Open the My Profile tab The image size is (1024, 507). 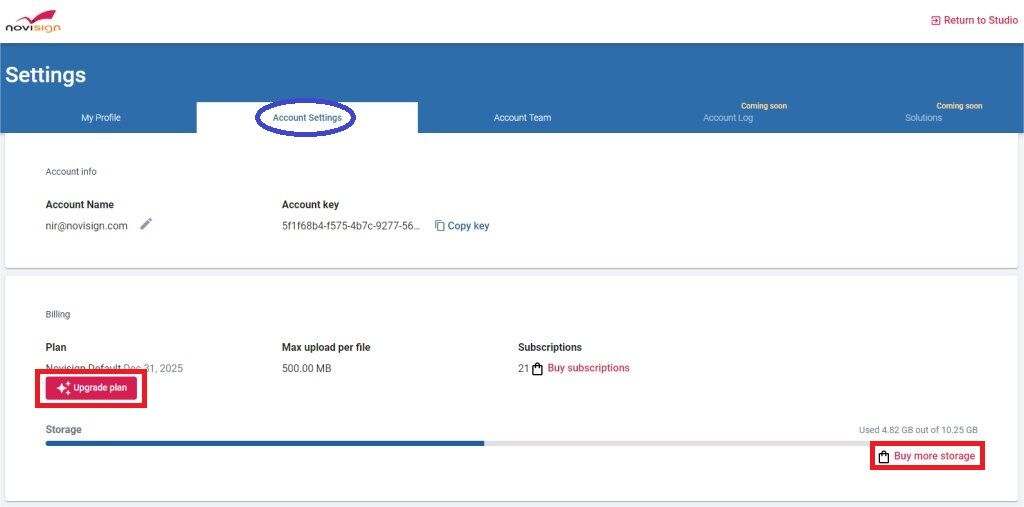click(100, 118)
